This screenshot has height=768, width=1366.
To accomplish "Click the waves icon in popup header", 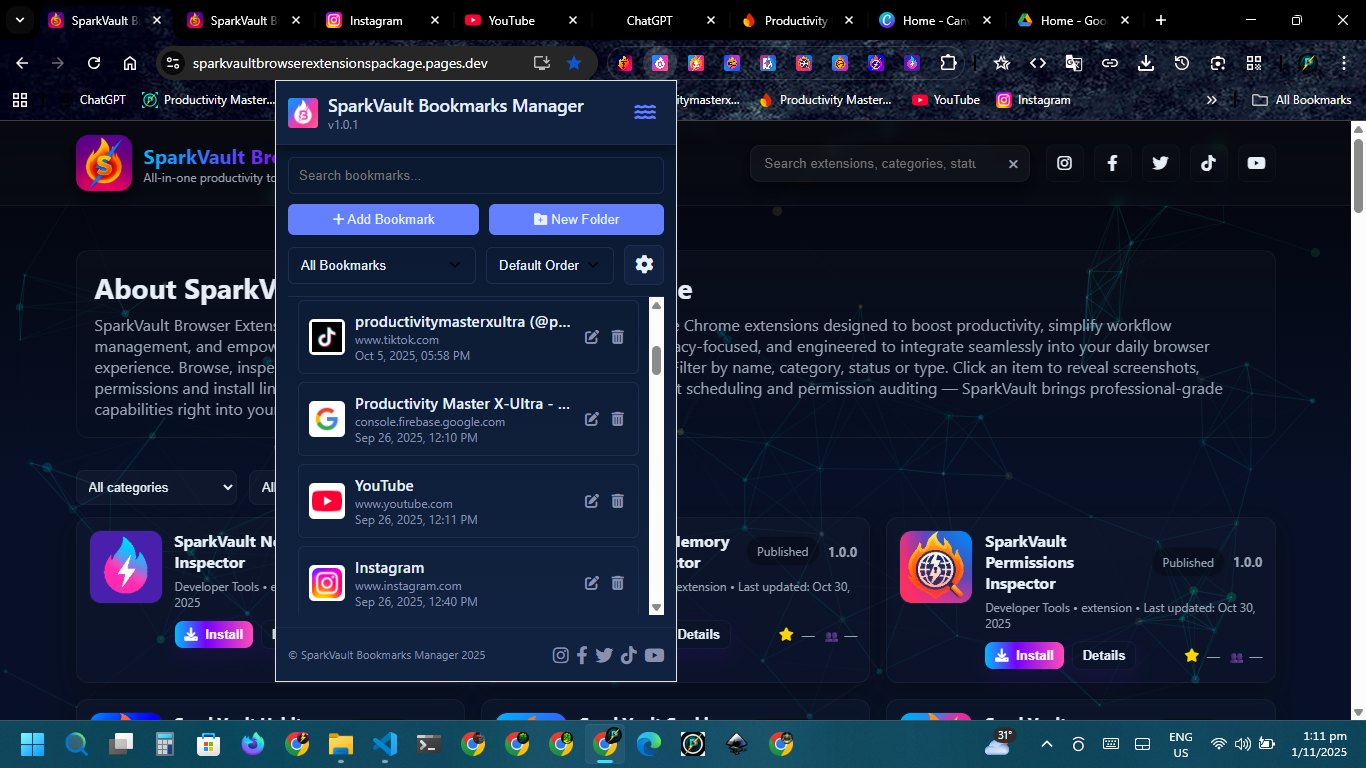I will [645, 112].
